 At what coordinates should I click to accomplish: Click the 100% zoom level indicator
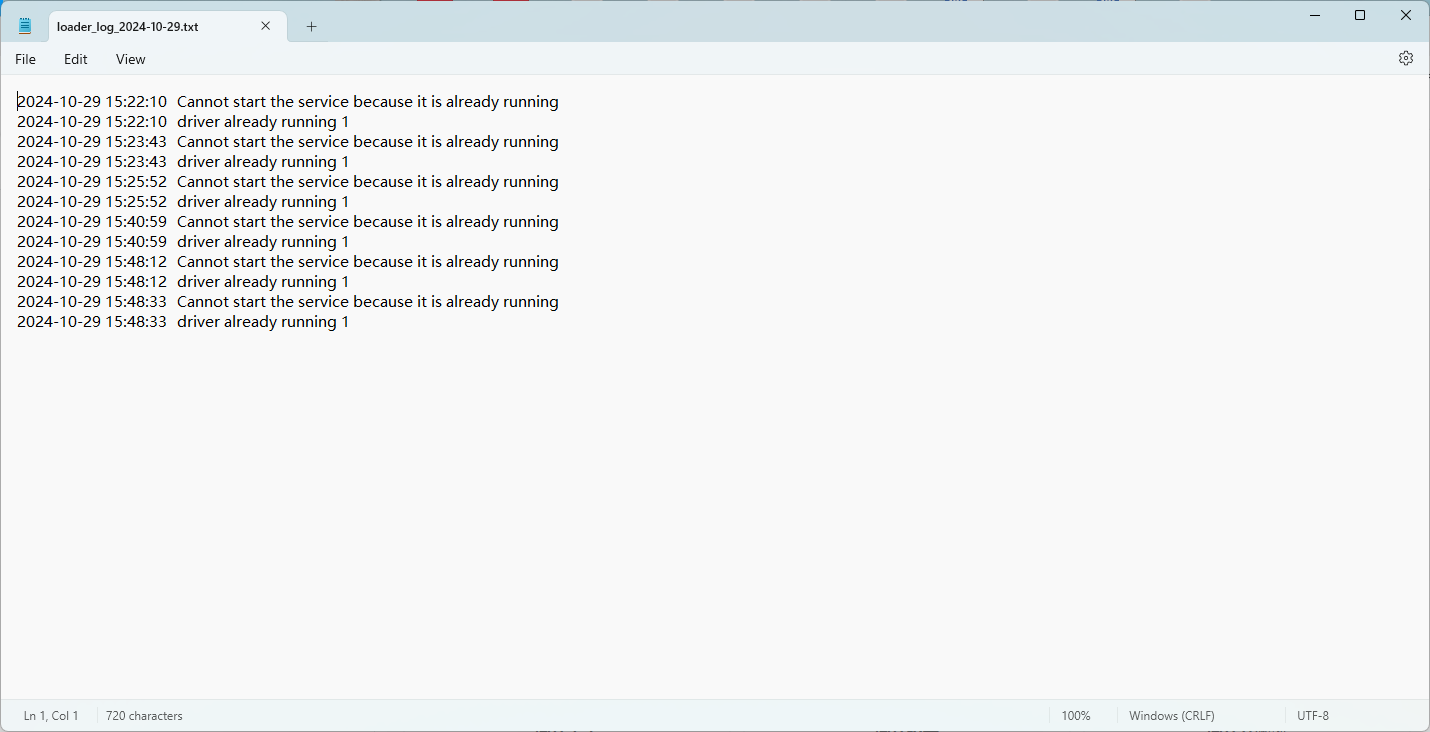pyautogui.click(x=1076, y=716)
